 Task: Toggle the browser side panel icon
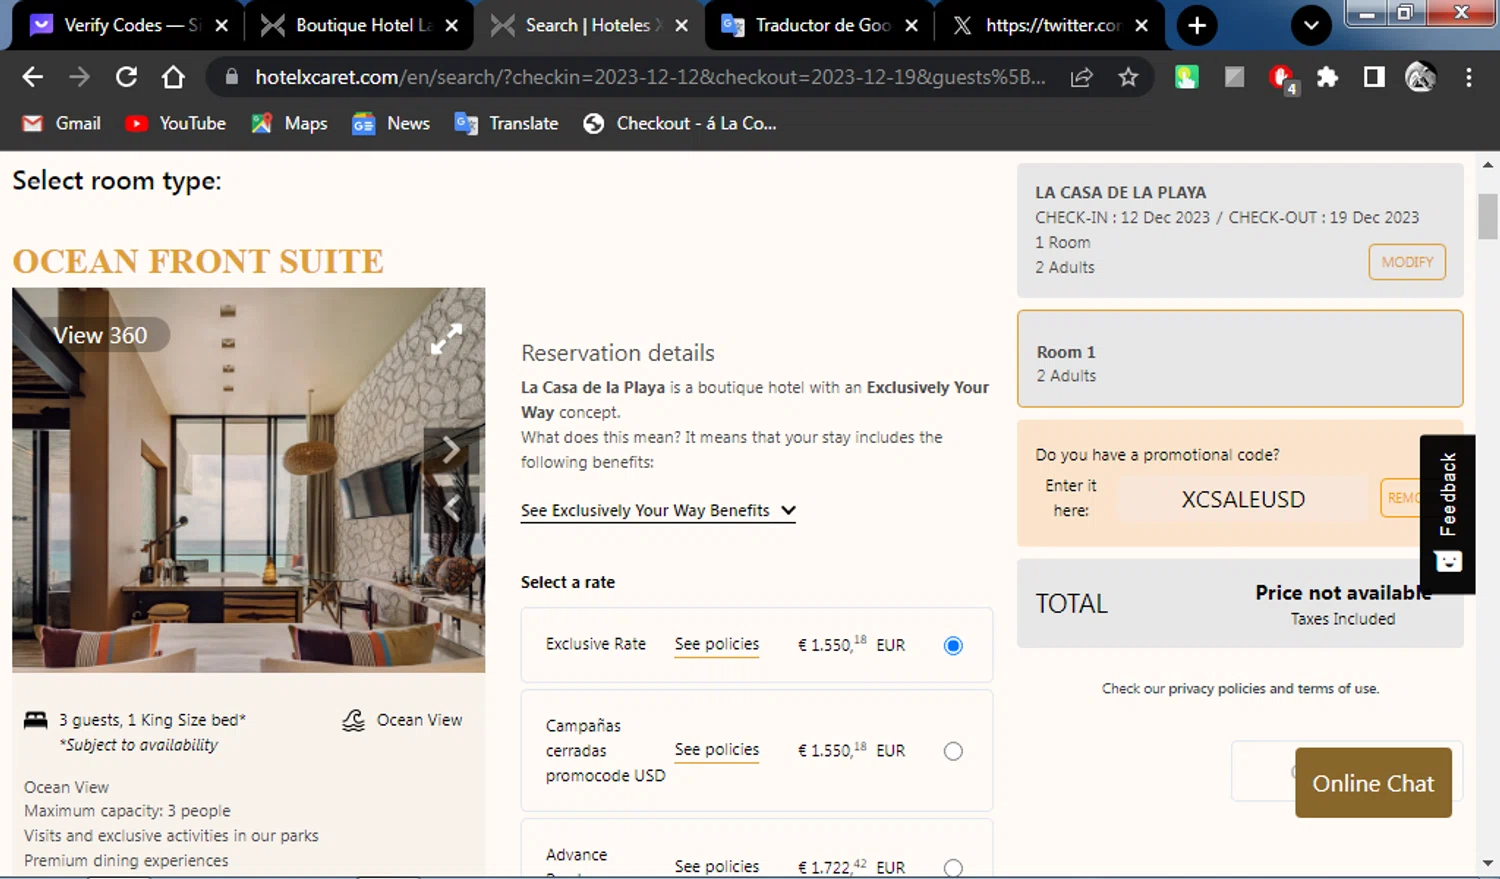tap(1374, 77)
